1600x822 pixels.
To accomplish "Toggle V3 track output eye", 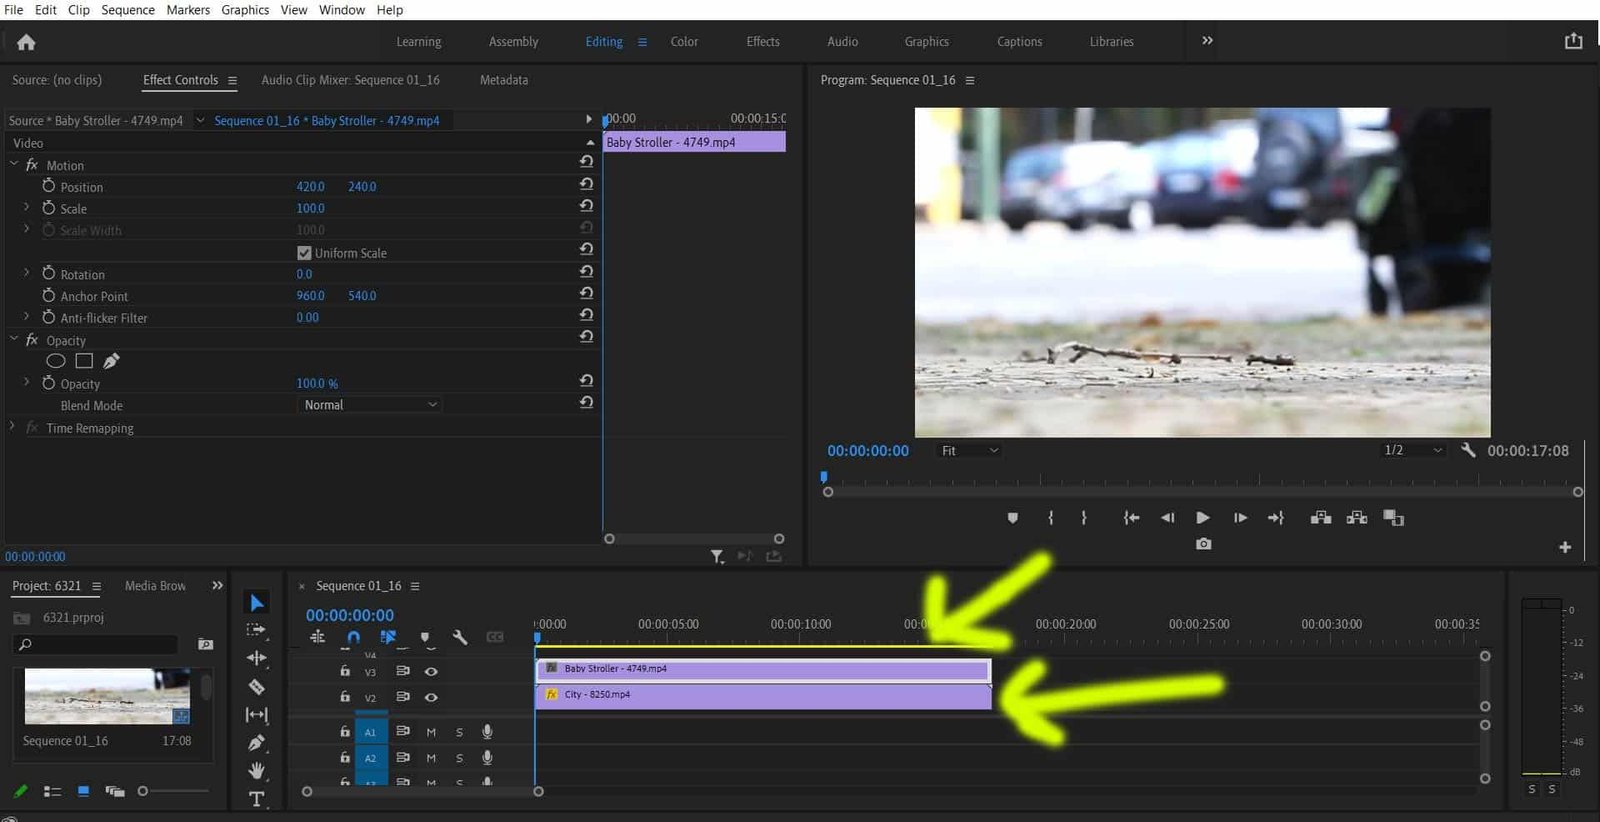I will pyautogui.click(x=431, y=671).
